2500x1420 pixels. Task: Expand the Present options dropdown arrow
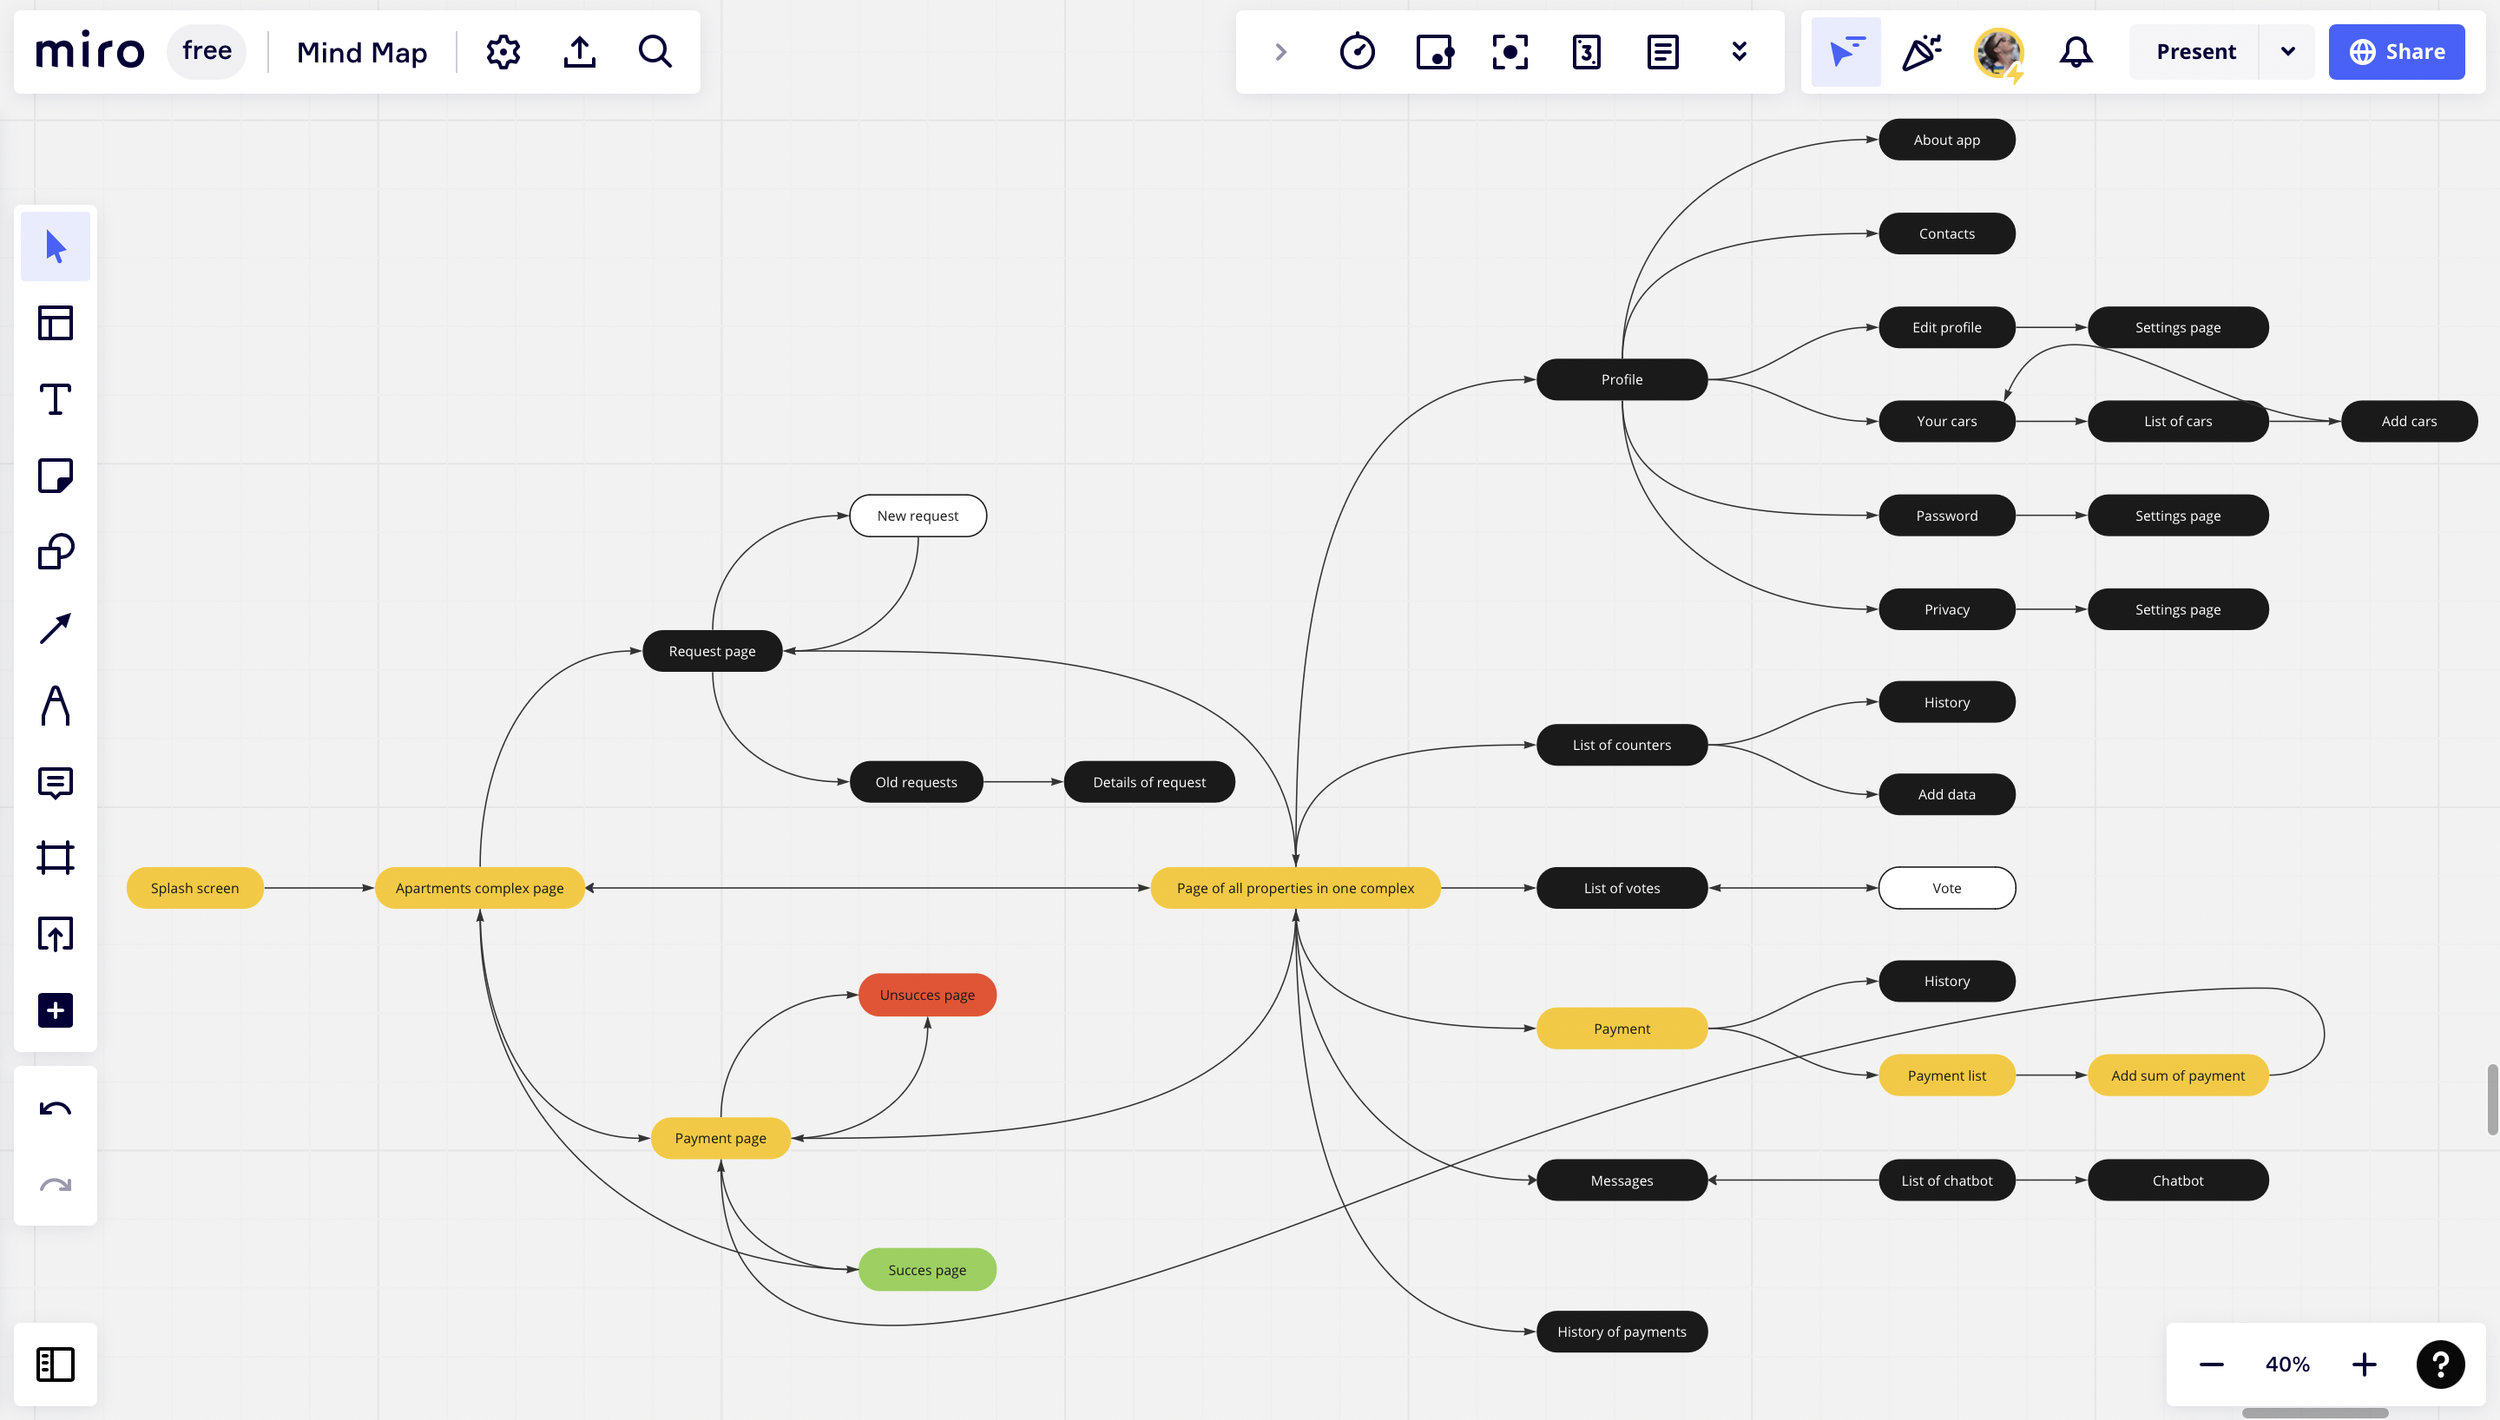tap(2287, 52)
